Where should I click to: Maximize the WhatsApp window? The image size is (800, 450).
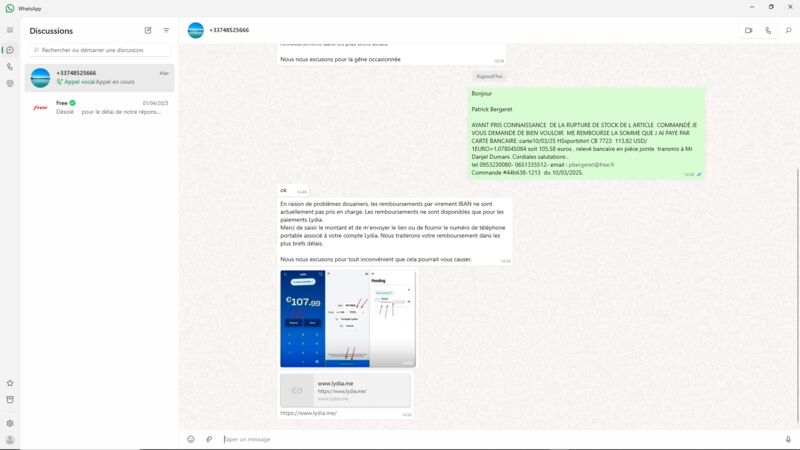[771, 7]
